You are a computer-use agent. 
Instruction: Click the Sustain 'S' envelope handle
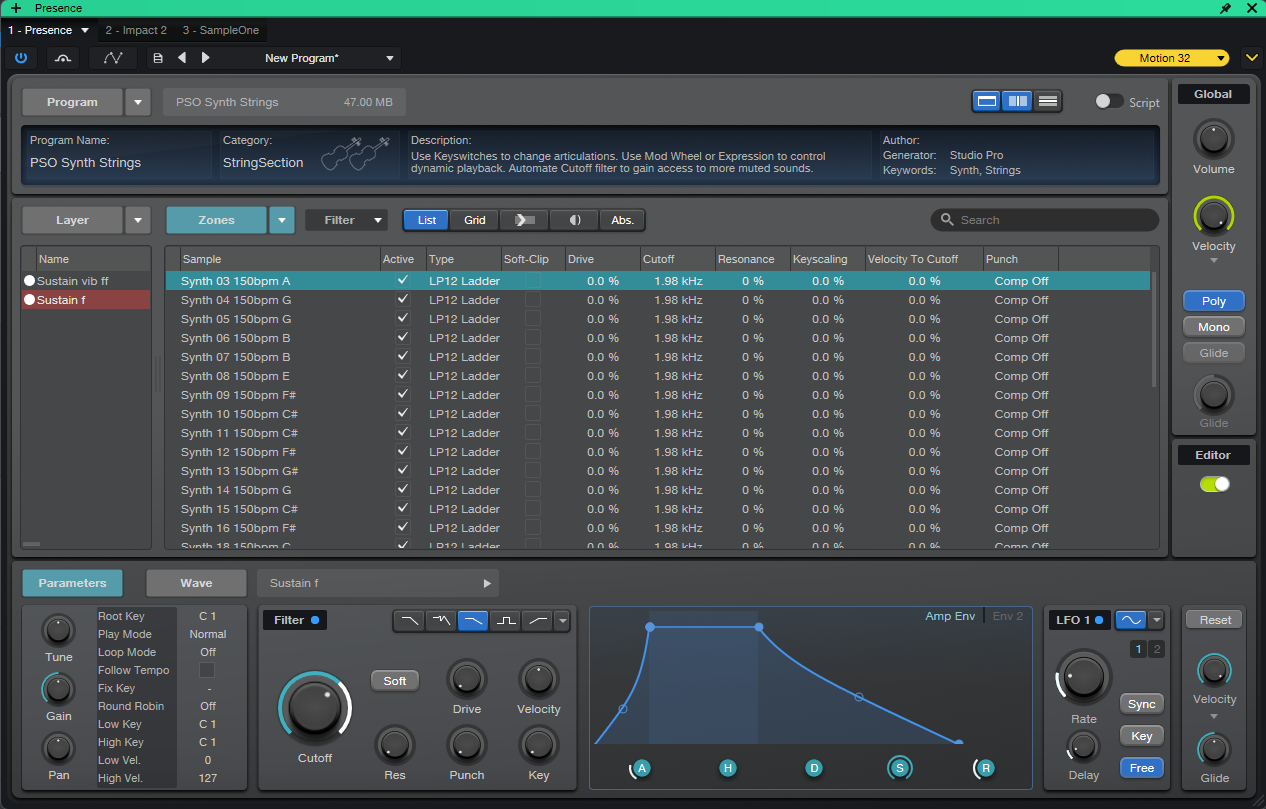[x=900, y=768]
